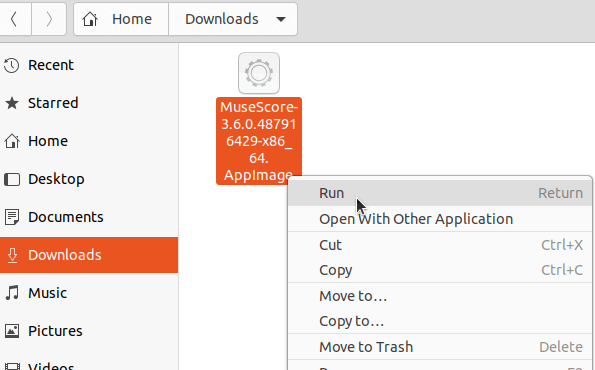Image resolution: width=595 pixels, height=370 pixels.
Task: Open the Downloads sidebar entry
Action: pyautogui.click(x=89, y=255)
